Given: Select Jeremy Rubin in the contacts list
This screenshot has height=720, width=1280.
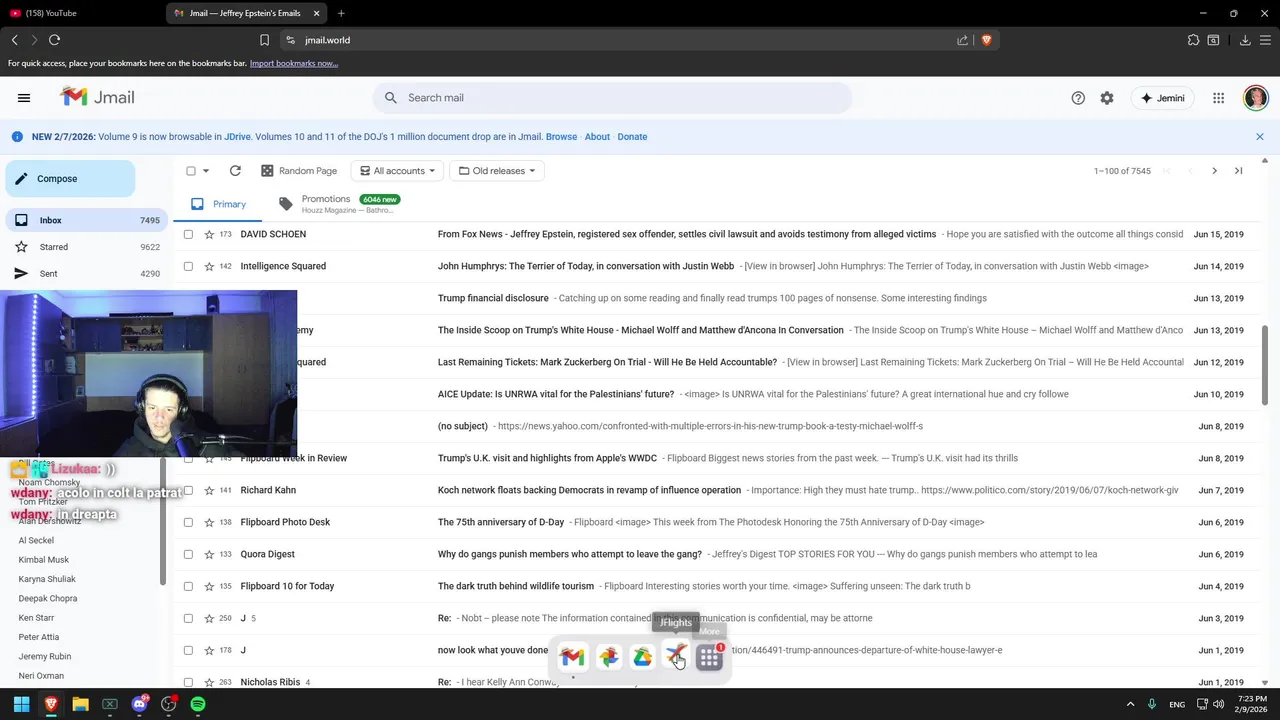Looking at the screenshot, I should coord(45,657).
